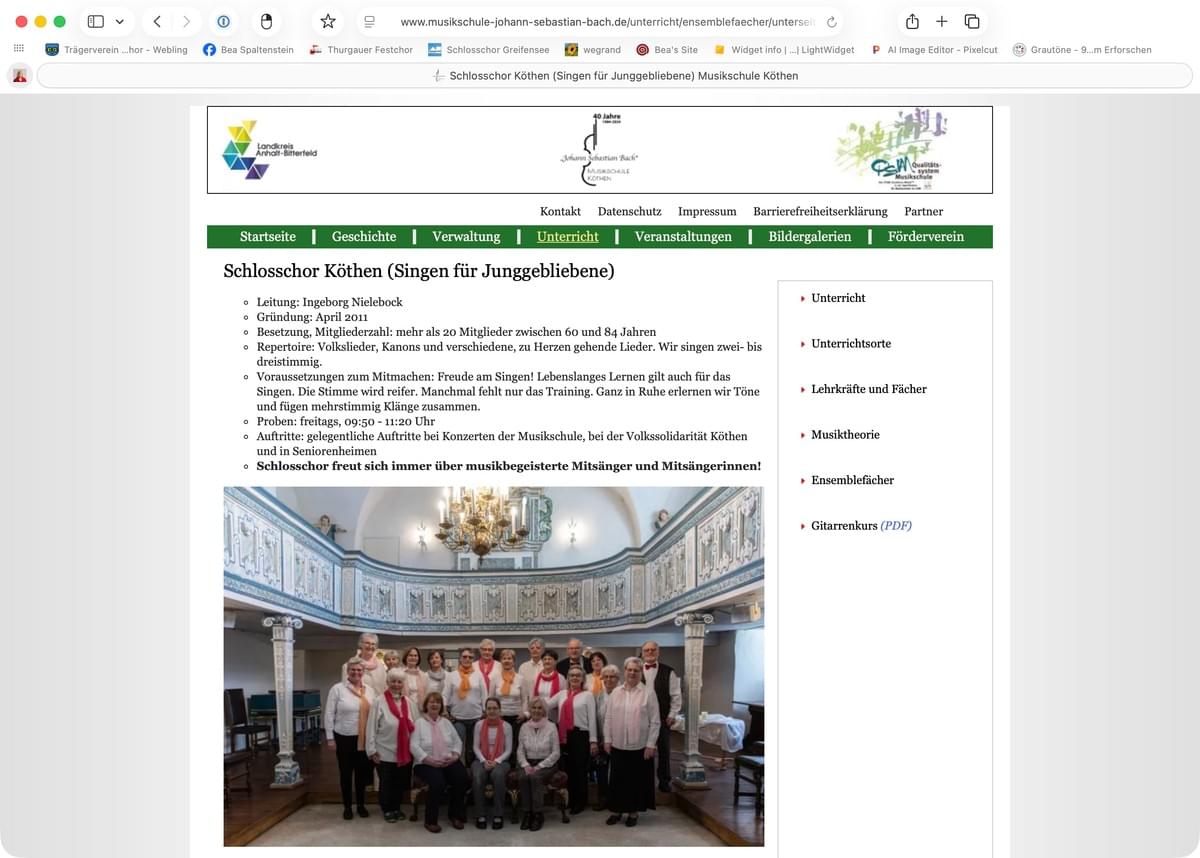Image resolution: width=1200 pixels, height=858 pixels.
Task: Open Unterricht in green menu
Action: [567, 237]
